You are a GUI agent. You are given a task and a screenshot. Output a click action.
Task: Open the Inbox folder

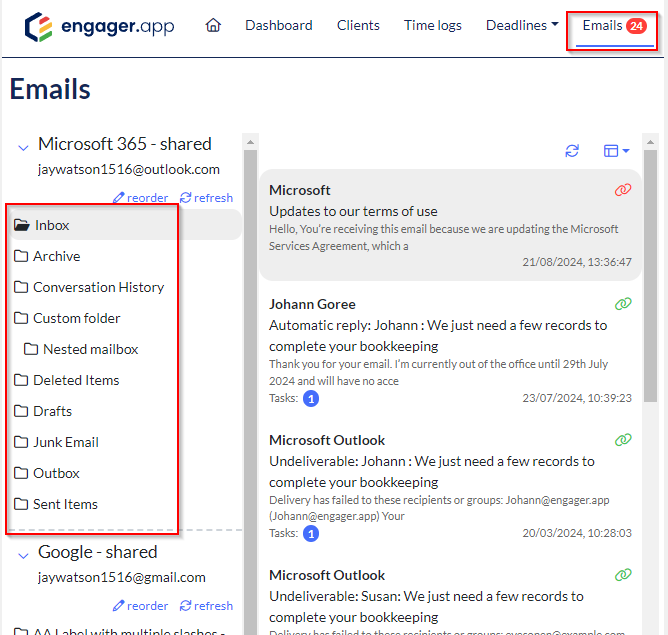pos(126,225)
